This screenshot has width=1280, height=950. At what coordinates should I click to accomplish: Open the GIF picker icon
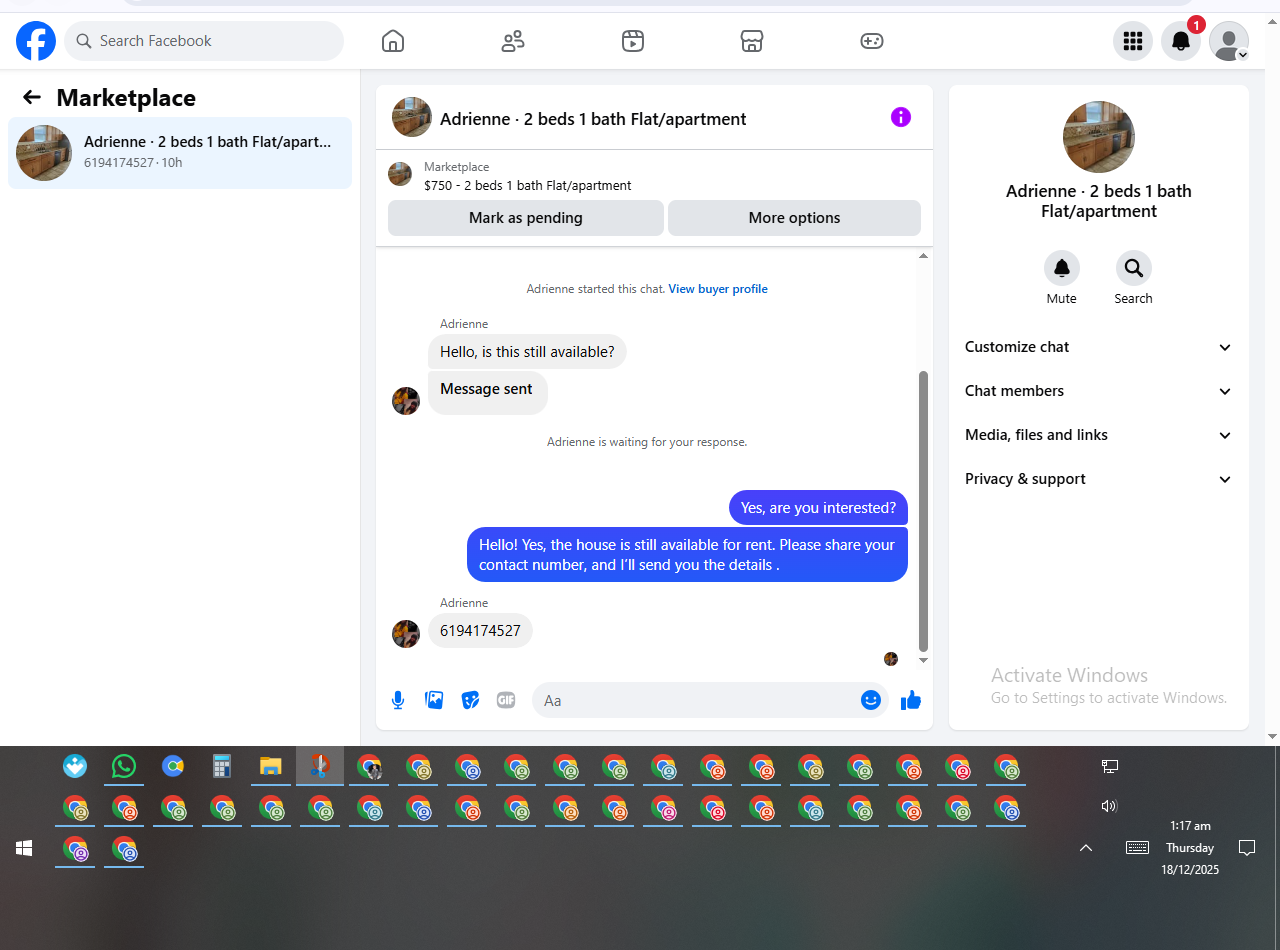coord(506,700)
